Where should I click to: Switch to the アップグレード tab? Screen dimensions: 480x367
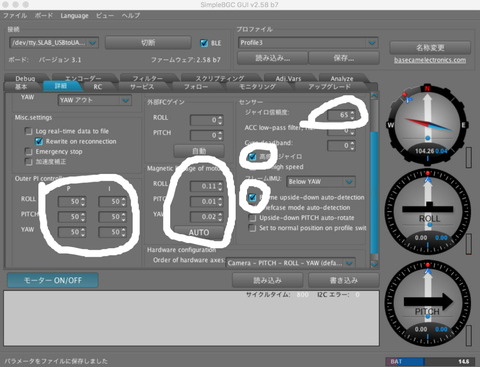coord(330,87)
